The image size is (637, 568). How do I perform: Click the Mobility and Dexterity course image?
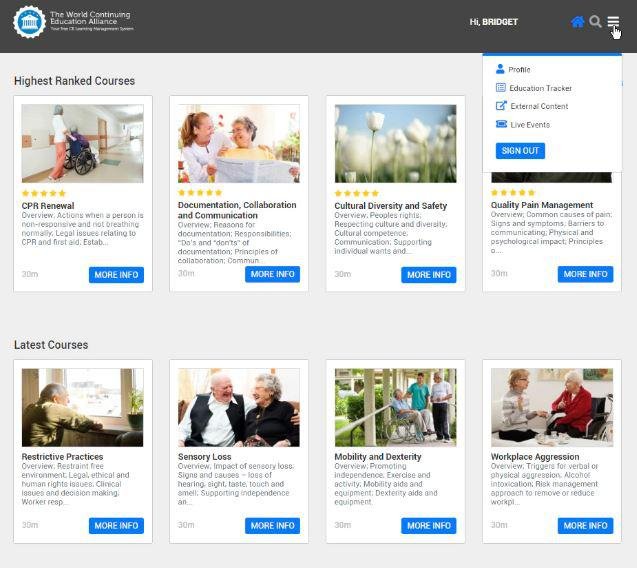click(x=395, y=408)
